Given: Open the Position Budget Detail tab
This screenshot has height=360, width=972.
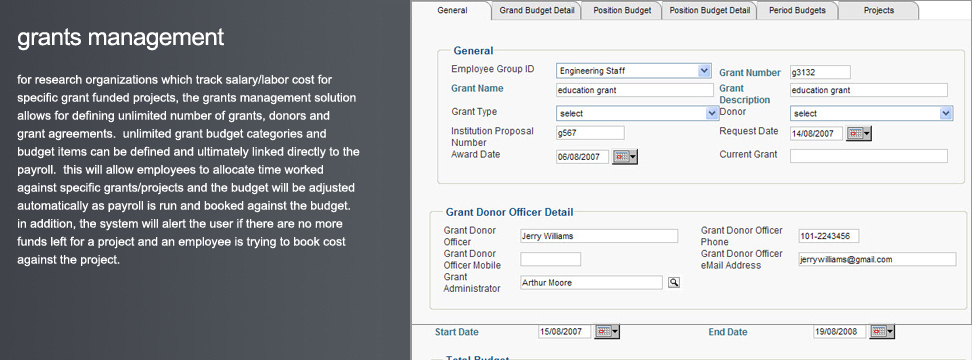Looking at the screenshot, I should point(709,11).
